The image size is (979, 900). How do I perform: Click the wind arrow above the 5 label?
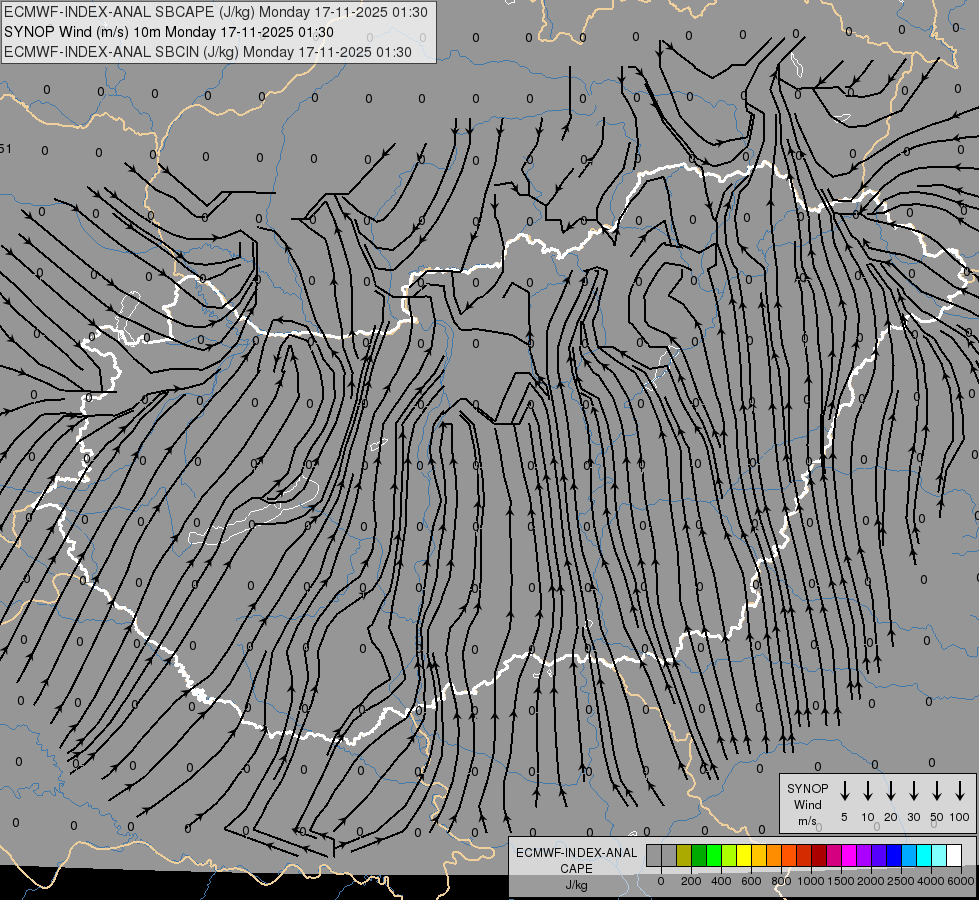pyautogui.click(x=844, y=790)
